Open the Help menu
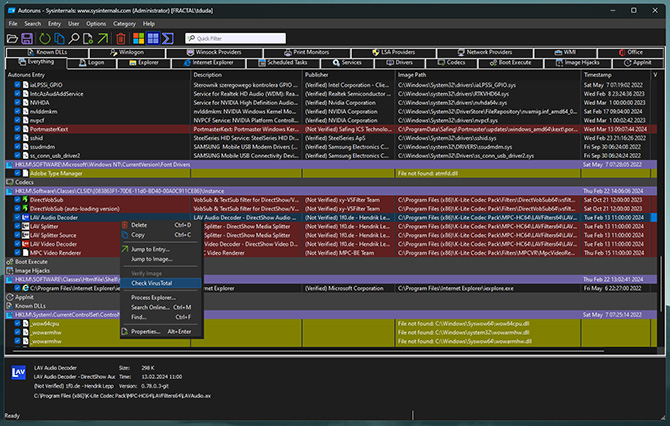Image resolution: width=670 pixels, height=426 pixels. [x=149, y=24]
